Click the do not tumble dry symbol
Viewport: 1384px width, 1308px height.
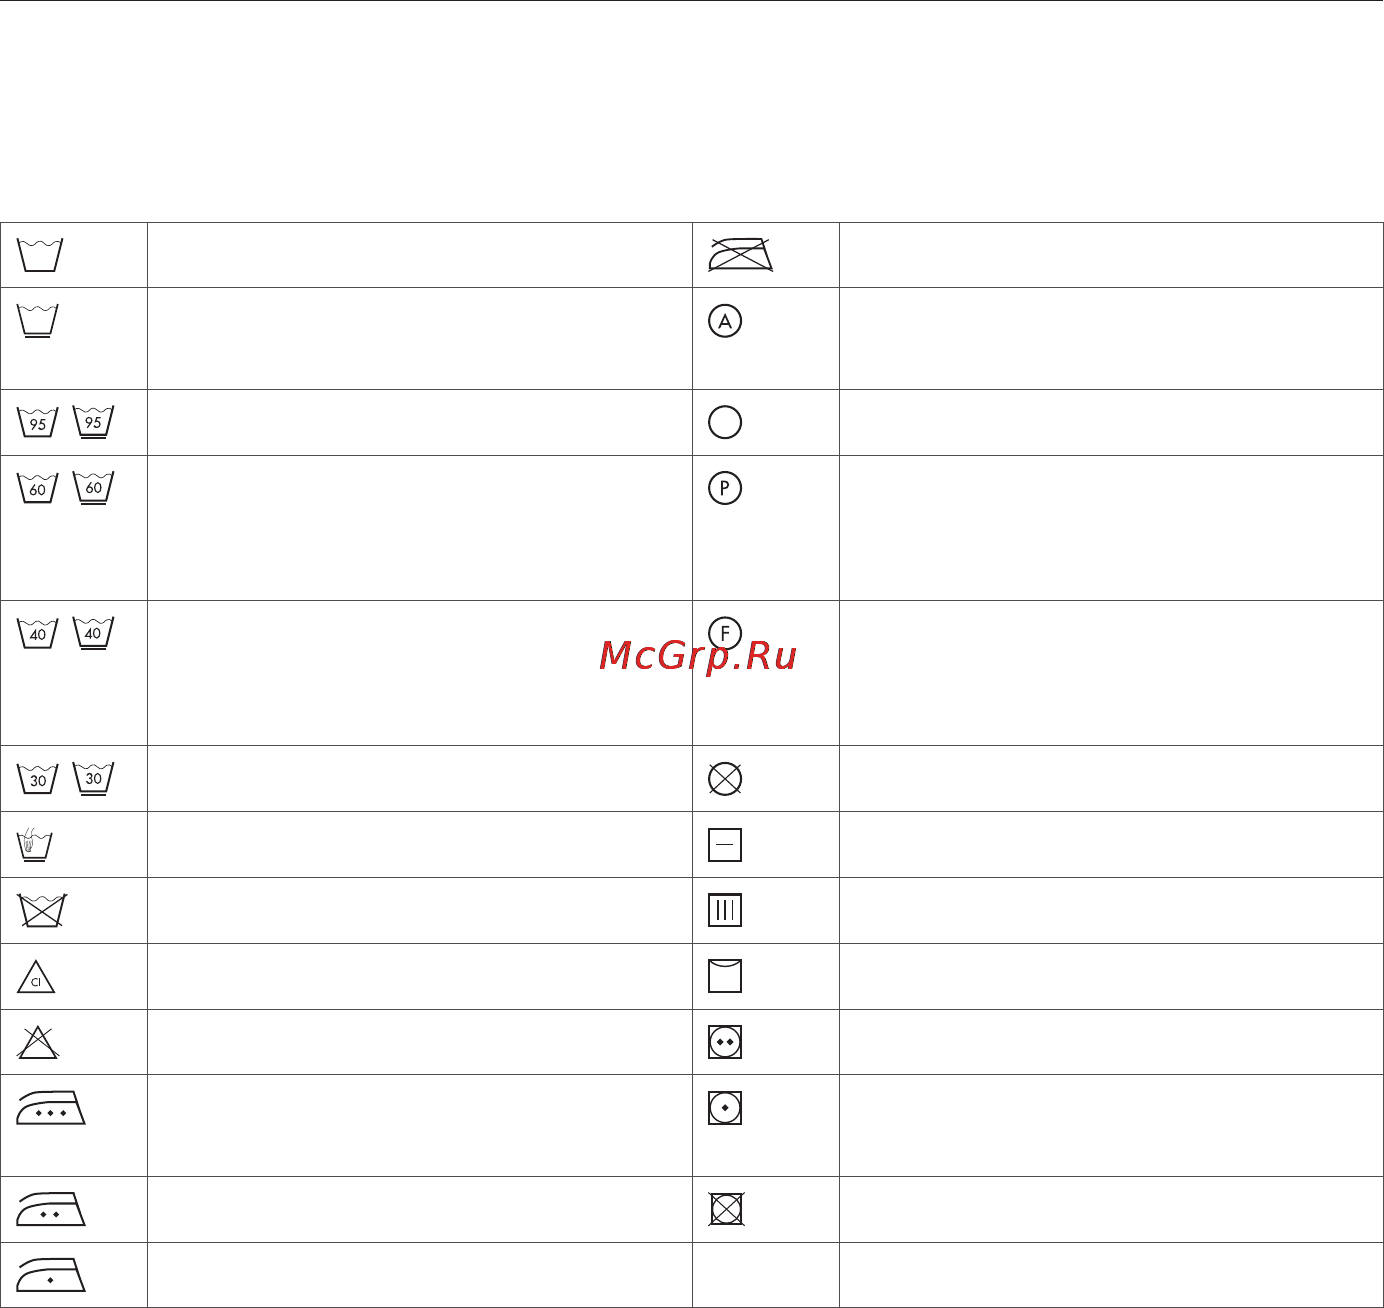tap(726, 1209)
